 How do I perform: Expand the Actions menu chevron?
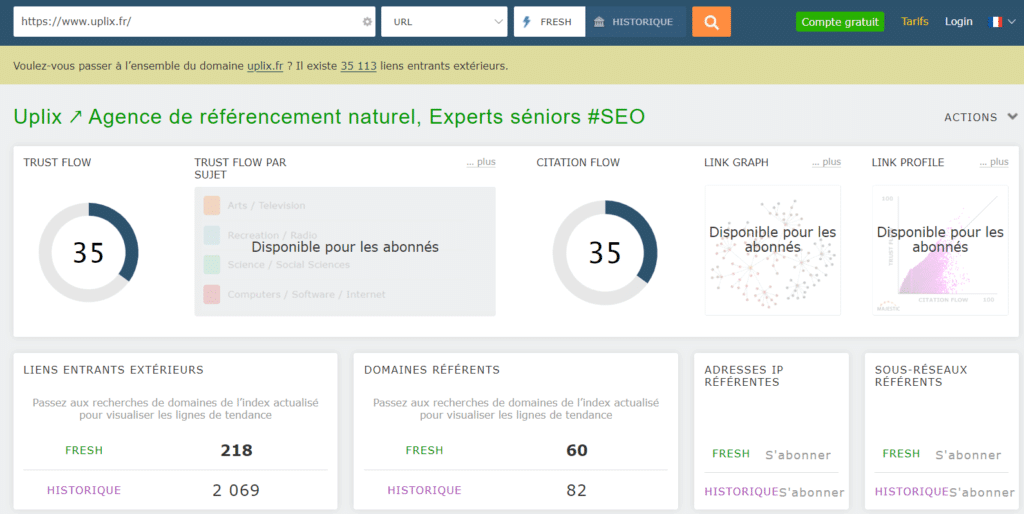click(1012, 117)
